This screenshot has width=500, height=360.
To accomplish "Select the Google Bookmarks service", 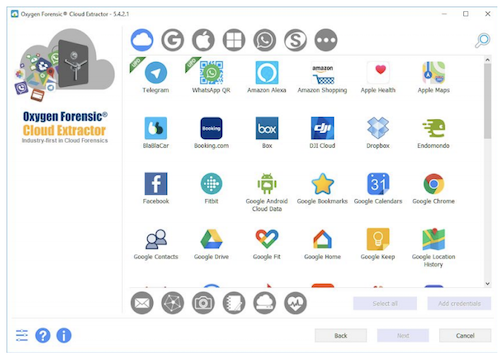I will point(322,188).
